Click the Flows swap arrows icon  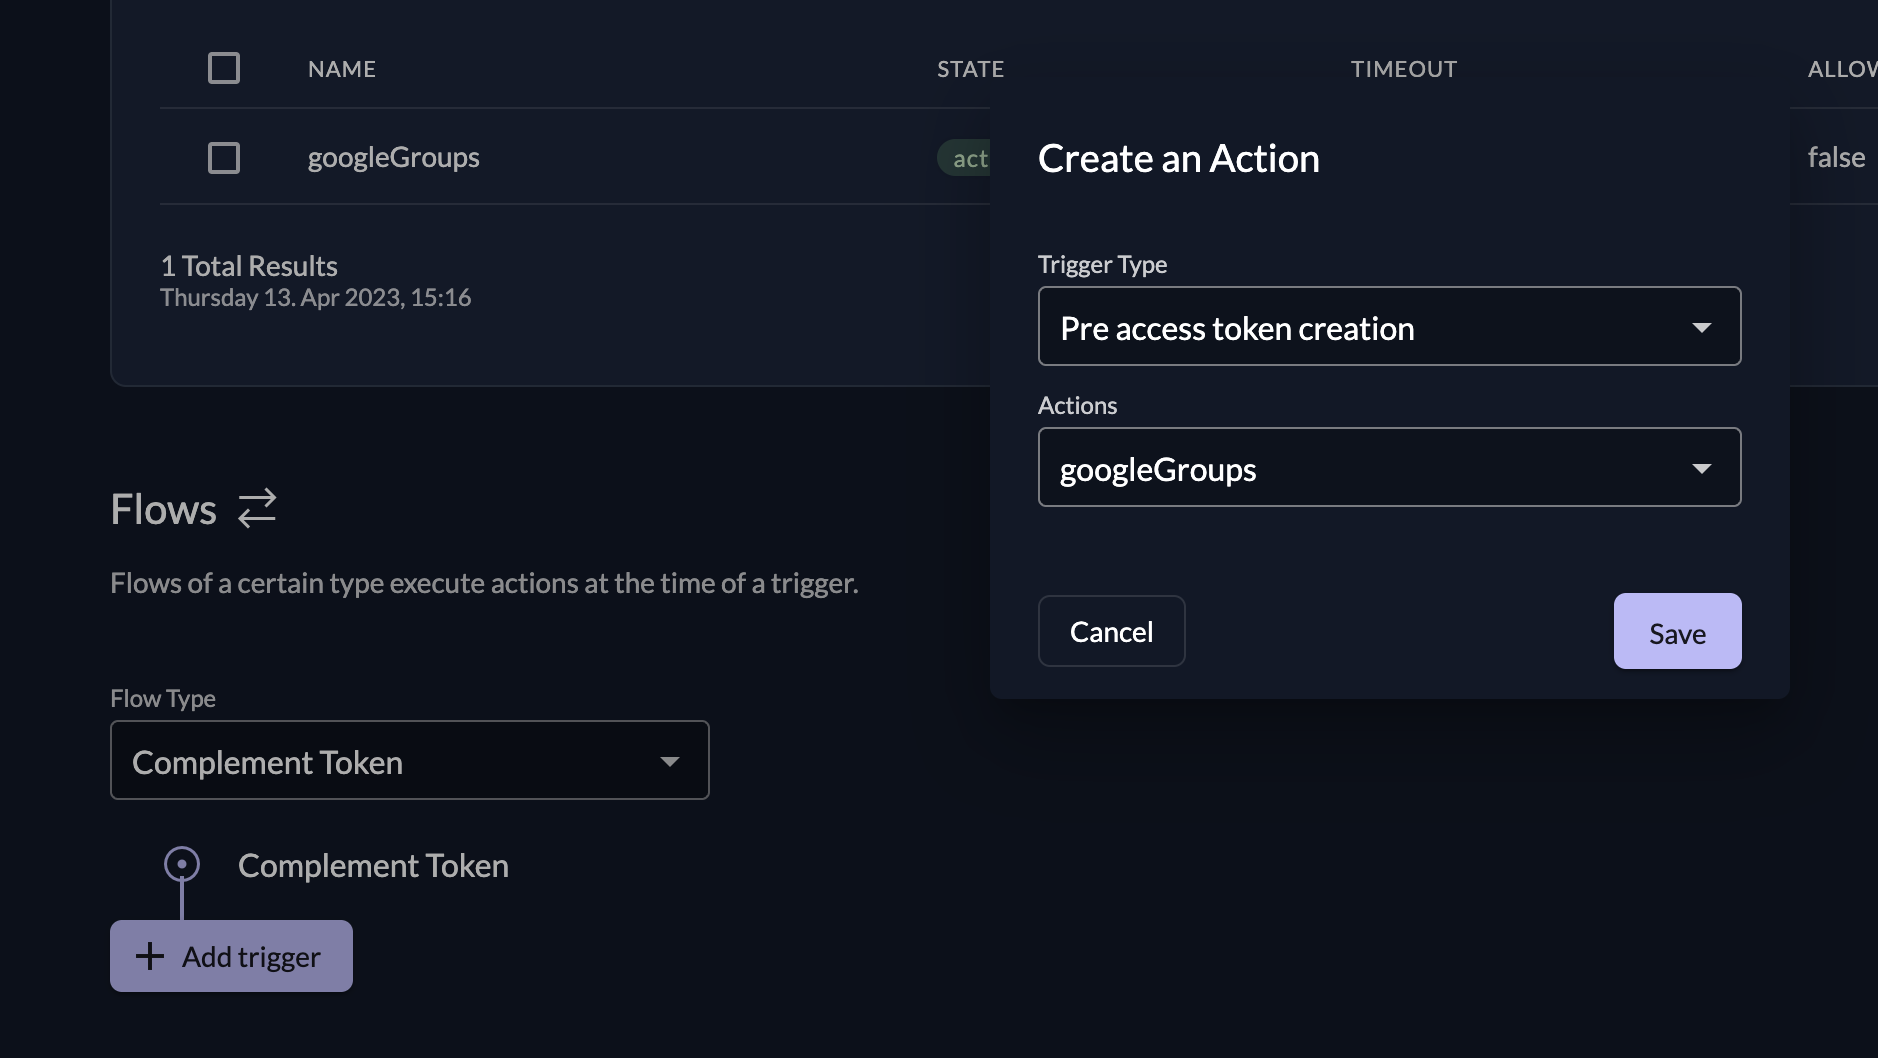[x=257, y=508]
